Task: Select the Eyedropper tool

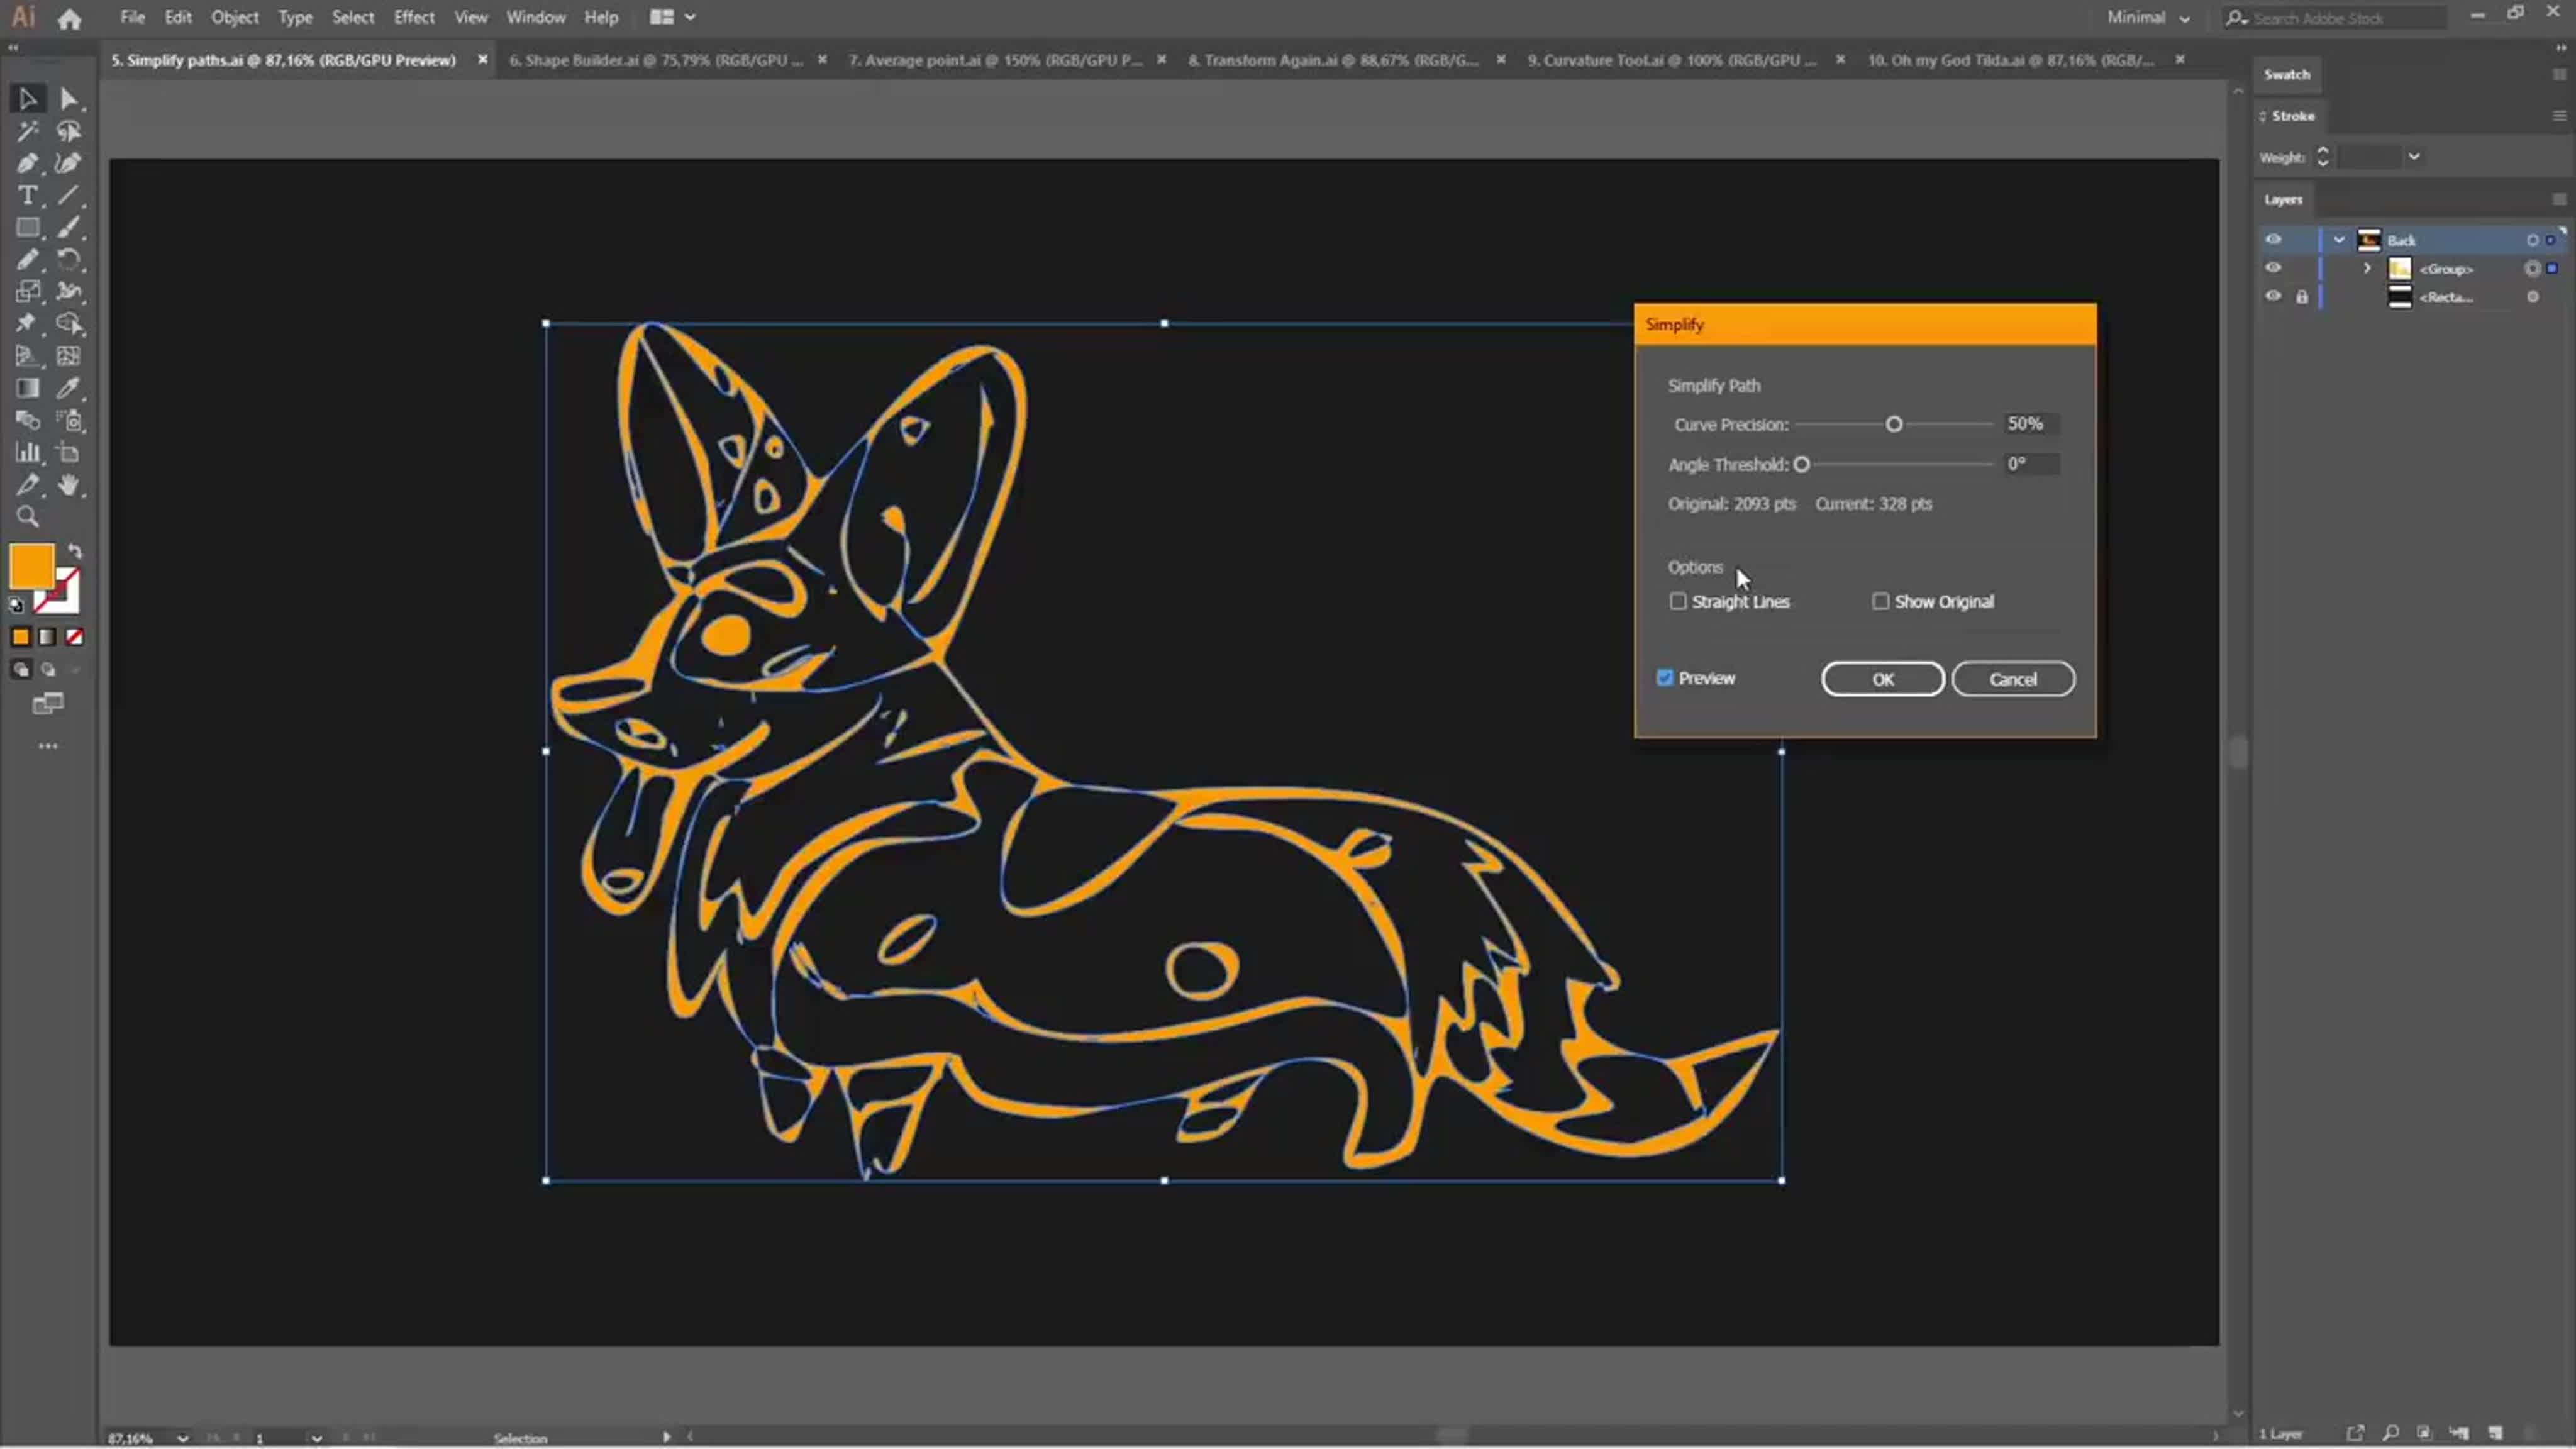Action: pyautogui.click(x=68, y=388)
